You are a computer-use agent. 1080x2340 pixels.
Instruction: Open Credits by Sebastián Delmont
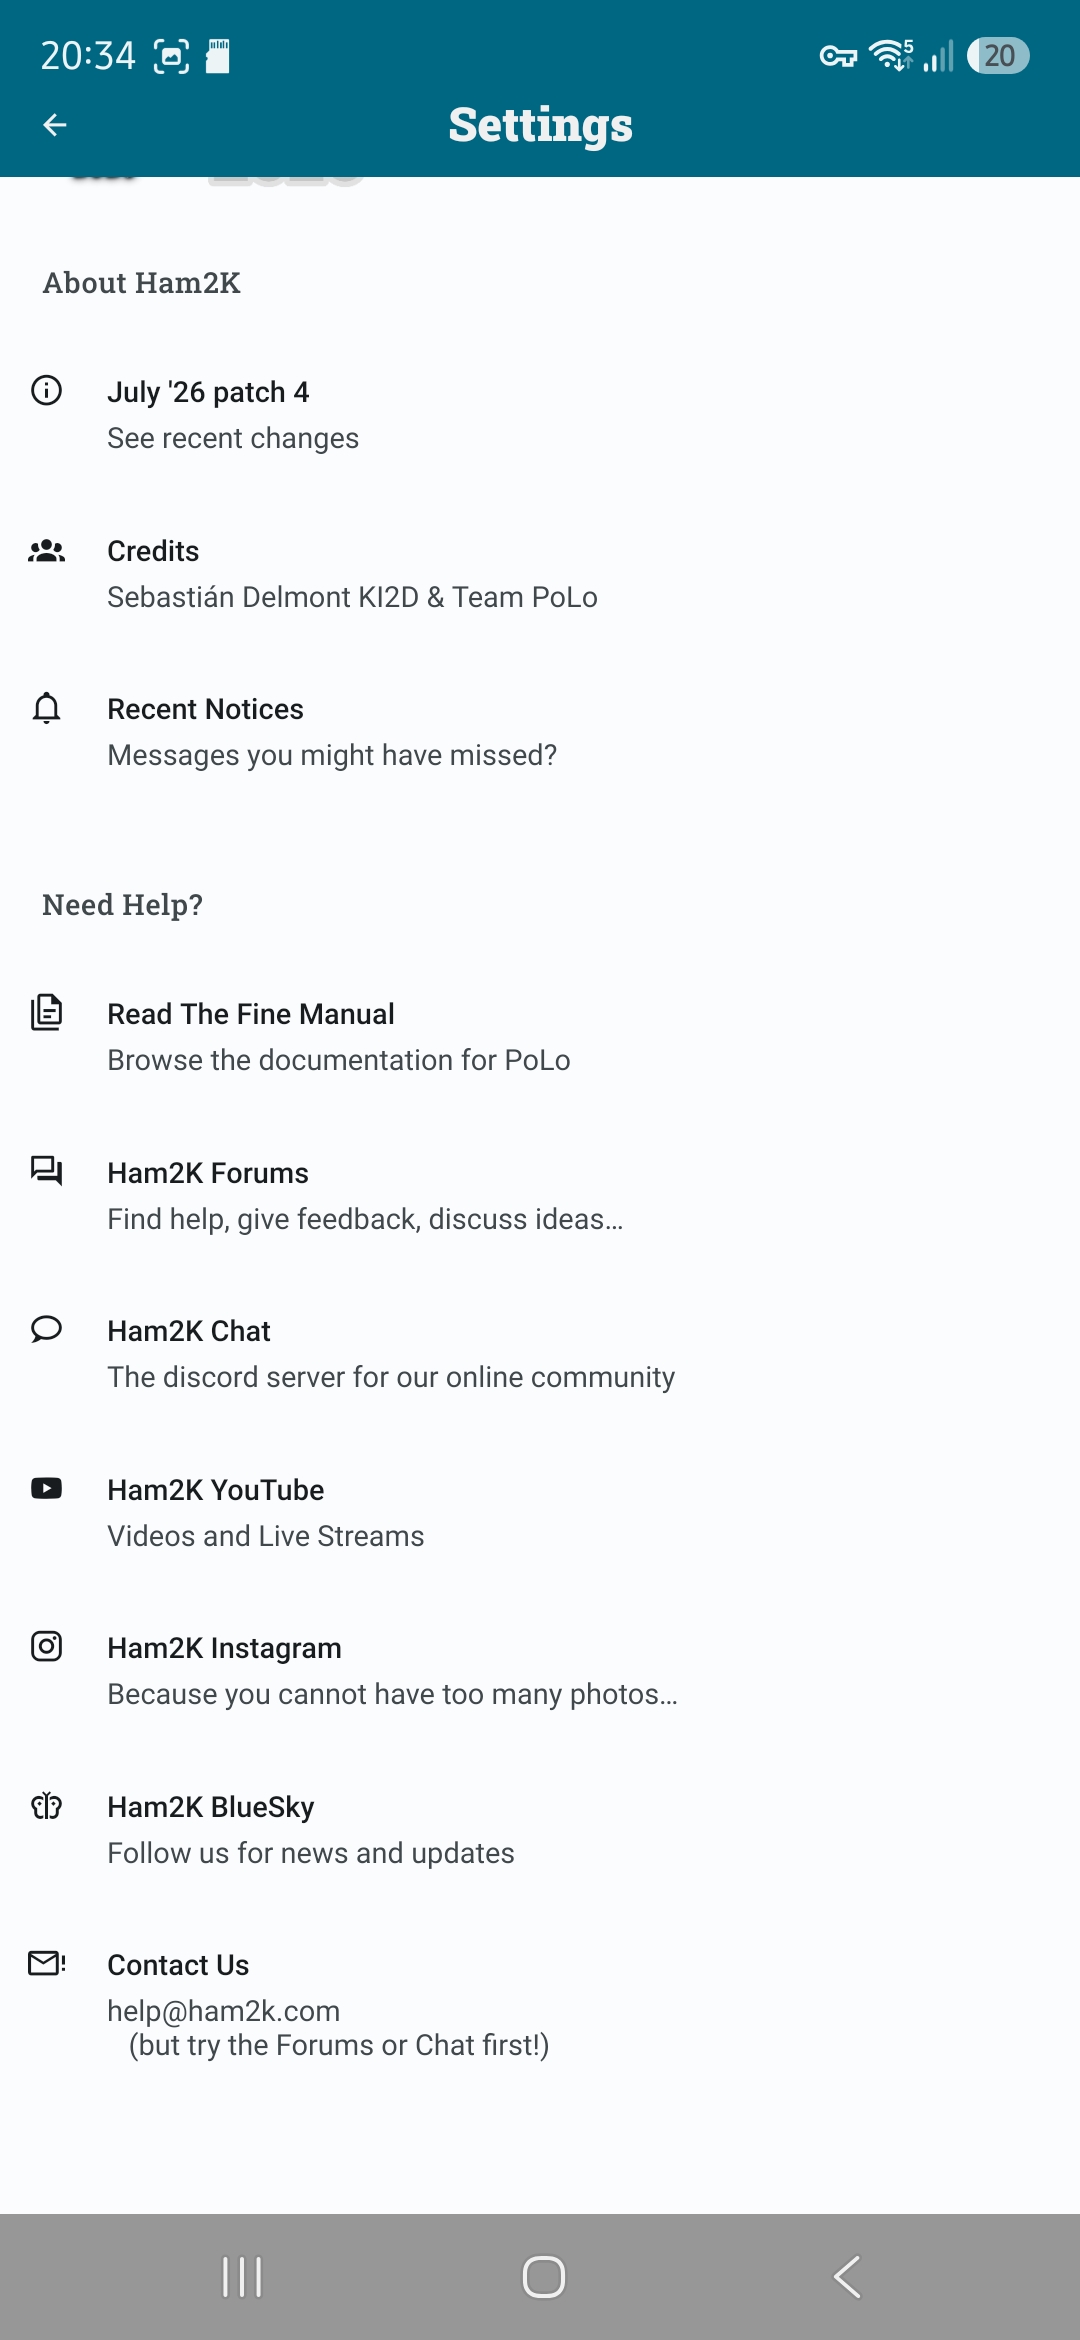[x=540, y=573]
